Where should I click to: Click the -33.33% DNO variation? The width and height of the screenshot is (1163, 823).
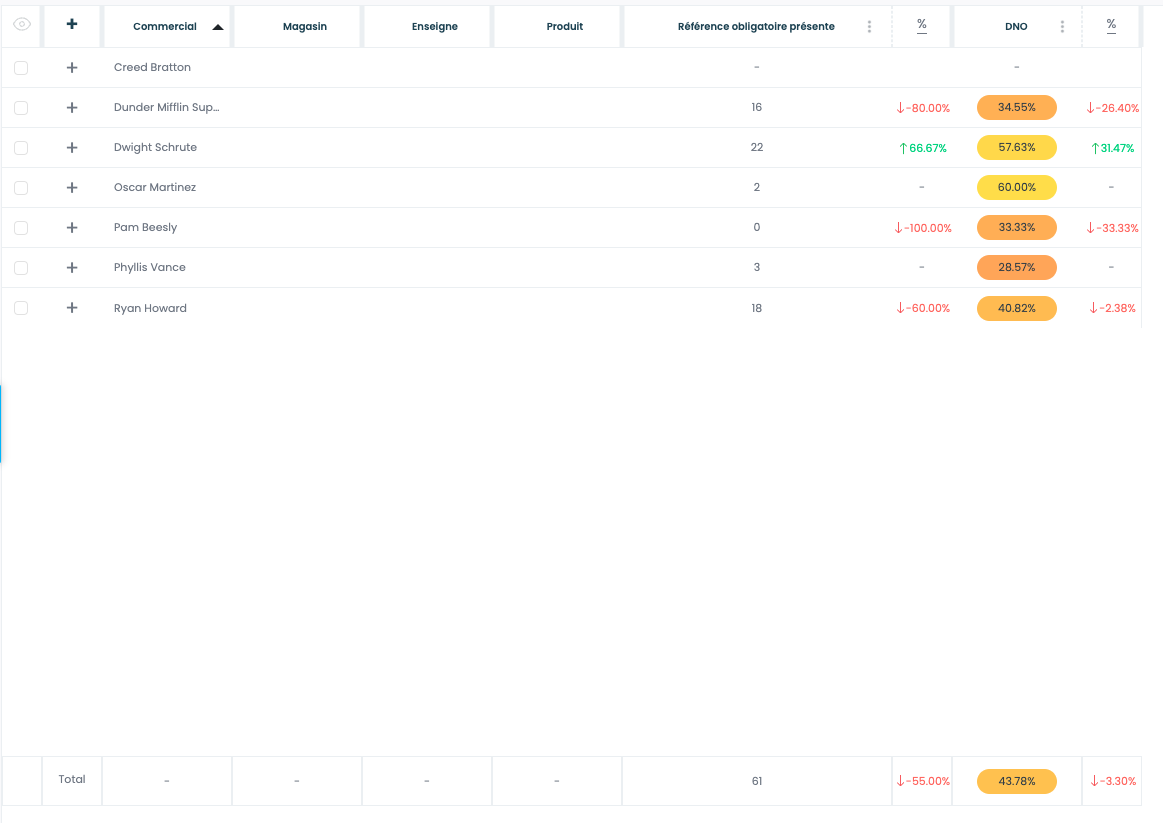tap(1113, 228)
